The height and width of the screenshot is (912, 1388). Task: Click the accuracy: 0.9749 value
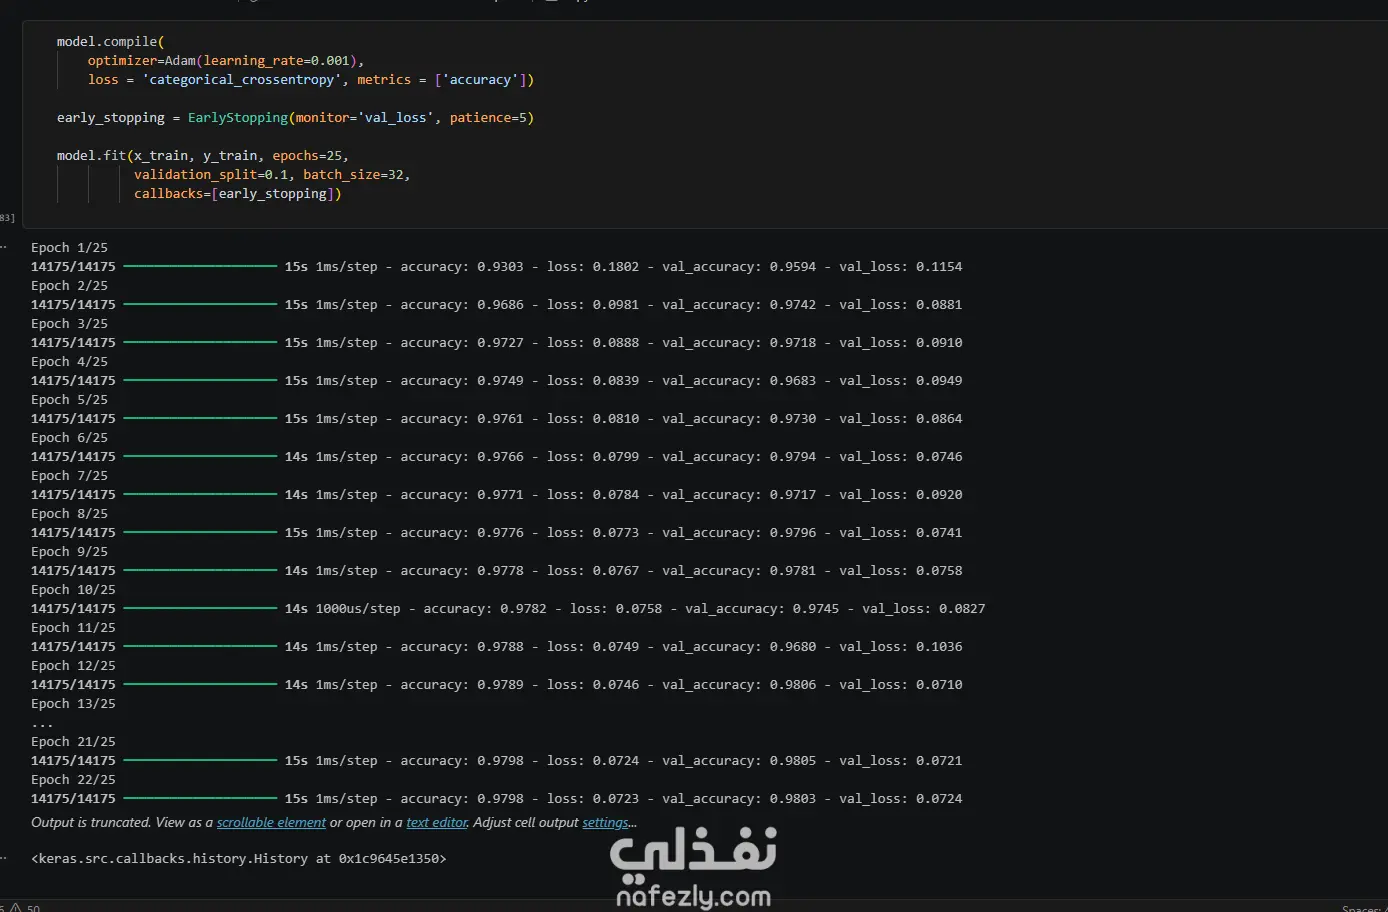[x=462, y=380]
